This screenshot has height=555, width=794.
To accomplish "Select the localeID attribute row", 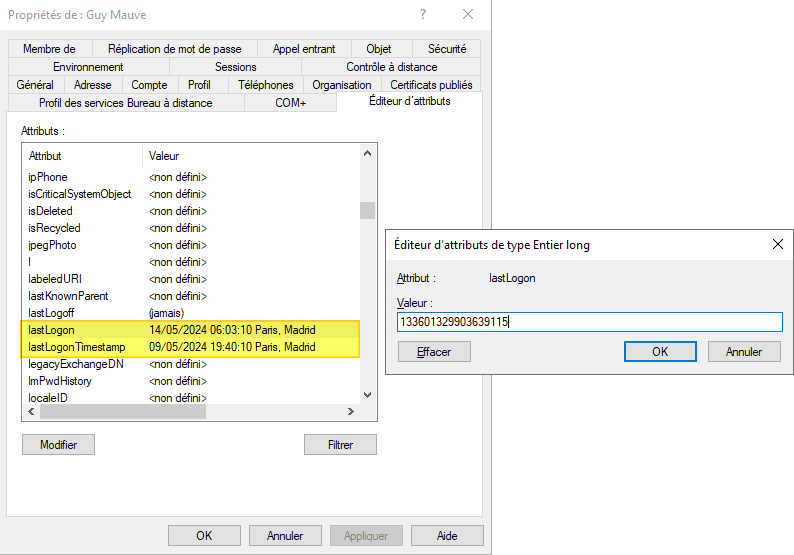I will pyautogui.click(x=191, y=398).
